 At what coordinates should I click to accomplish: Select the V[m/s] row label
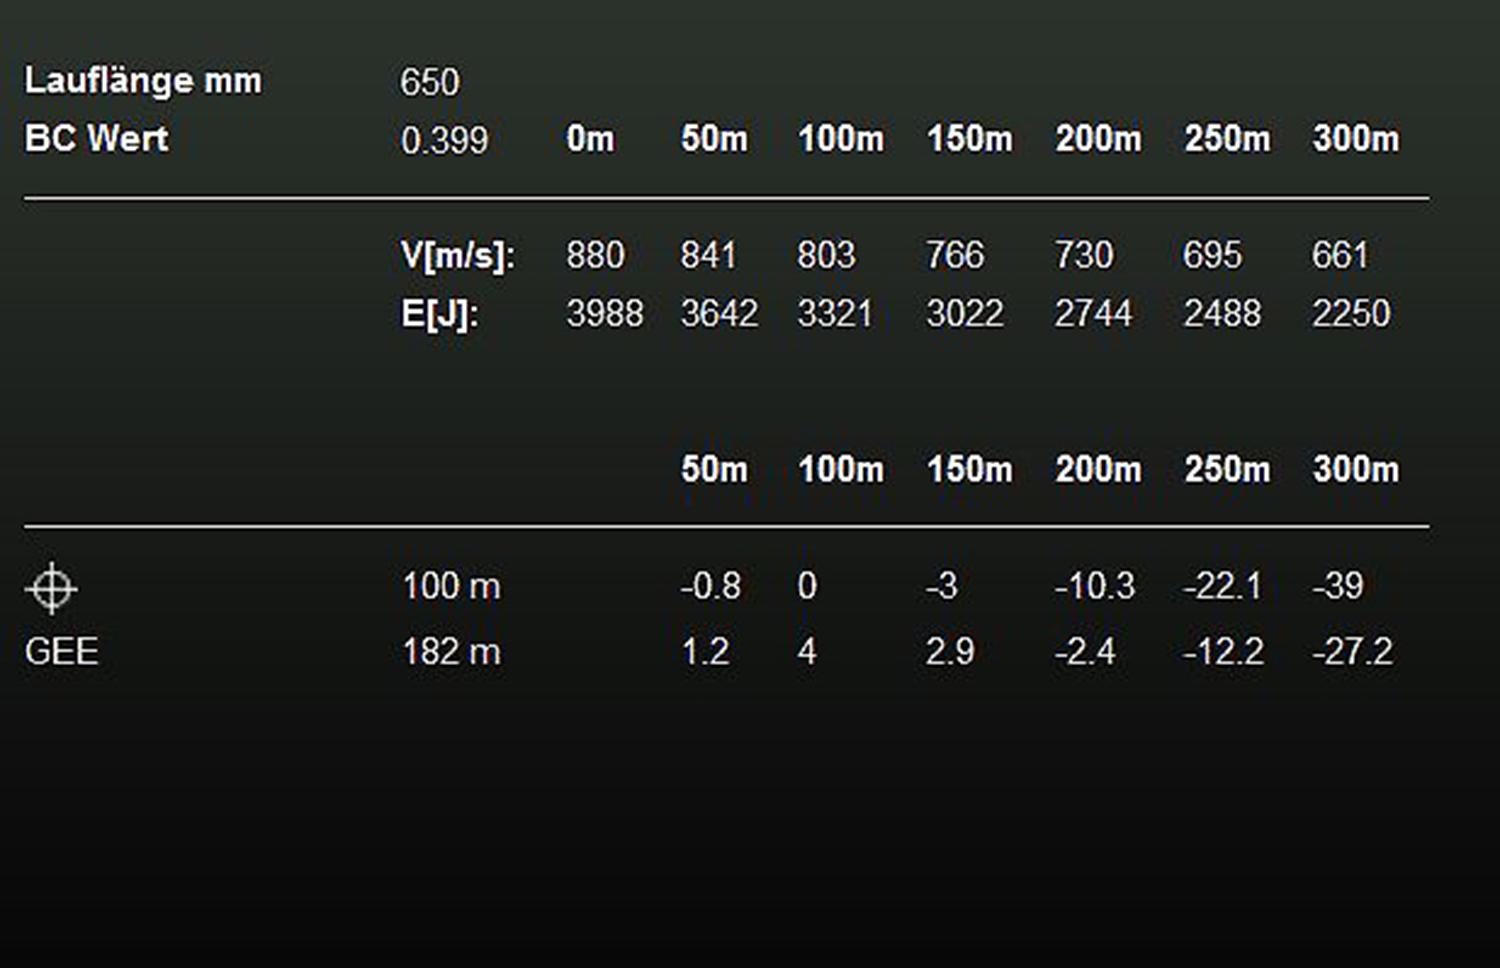click(x=458, y=256)
